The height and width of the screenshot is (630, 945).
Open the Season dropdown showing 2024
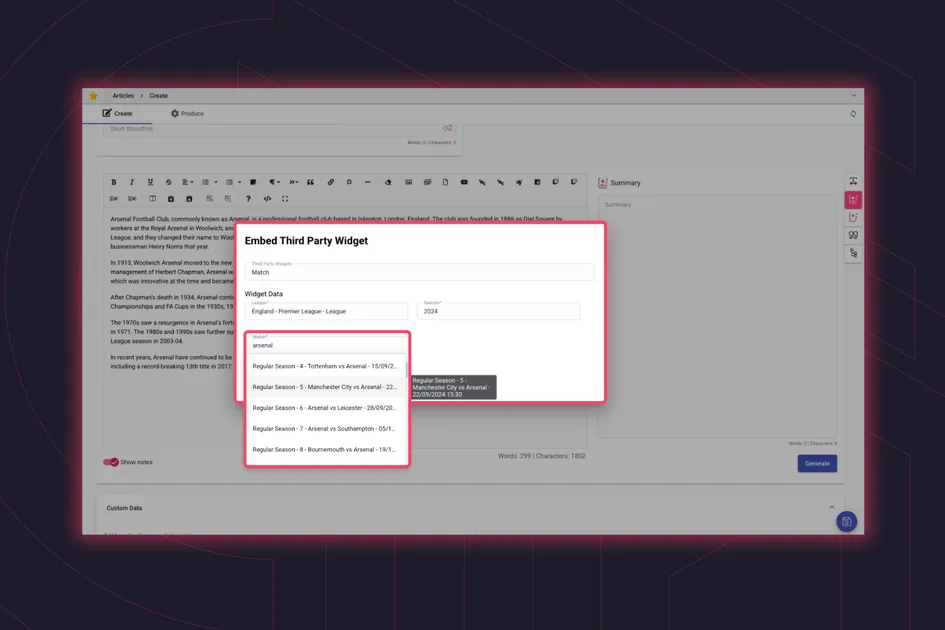(x=498, y=311)
